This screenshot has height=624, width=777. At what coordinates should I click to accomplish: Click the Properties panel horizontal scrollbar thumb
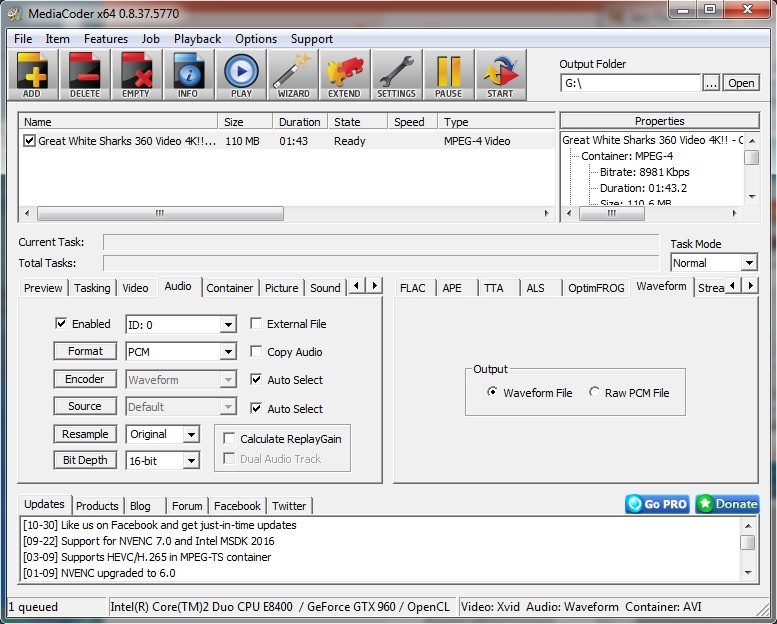pyautogui.click(x=612, y=214)
